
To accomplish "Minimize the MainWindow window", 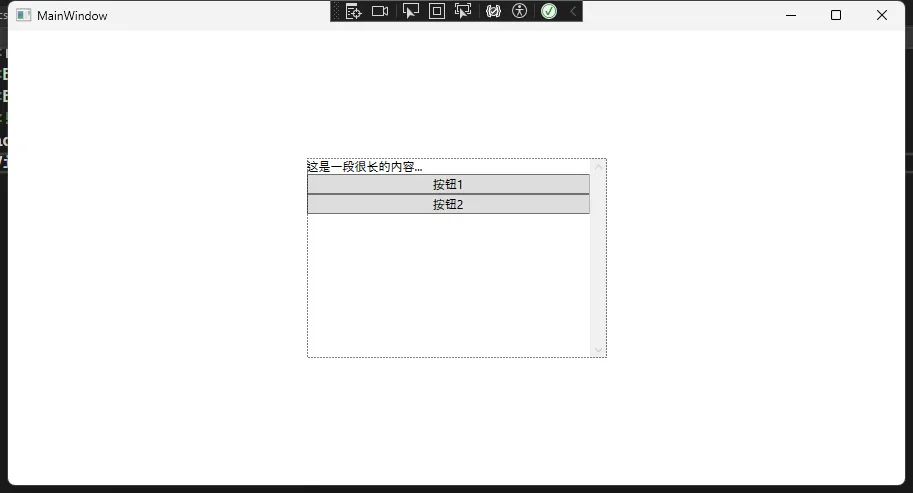I will pos(790,15).
